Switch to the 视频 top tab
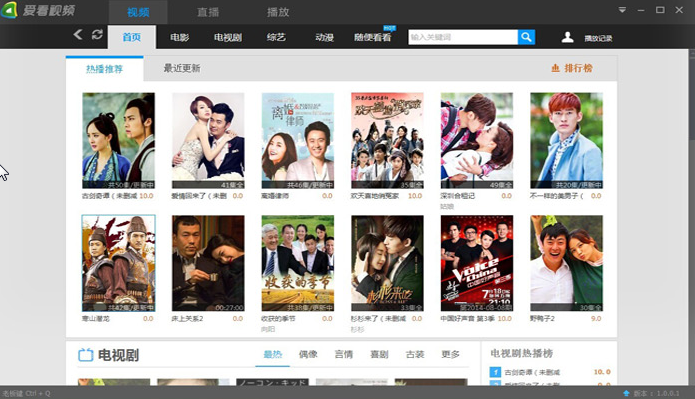 tap(138, 12)
